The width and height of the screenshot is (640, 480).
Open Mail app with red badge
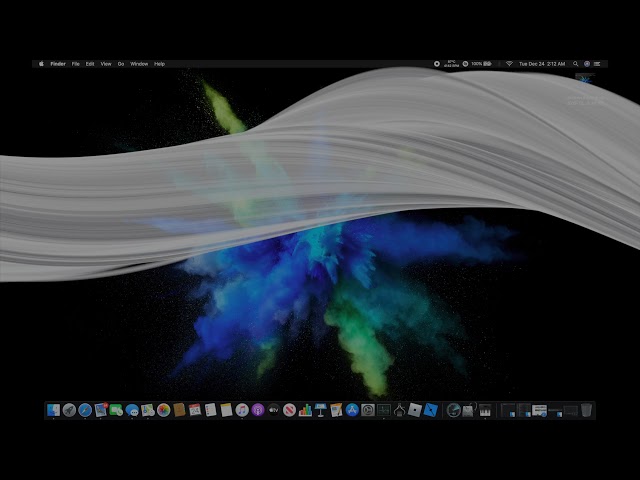[x=101, y=410]
